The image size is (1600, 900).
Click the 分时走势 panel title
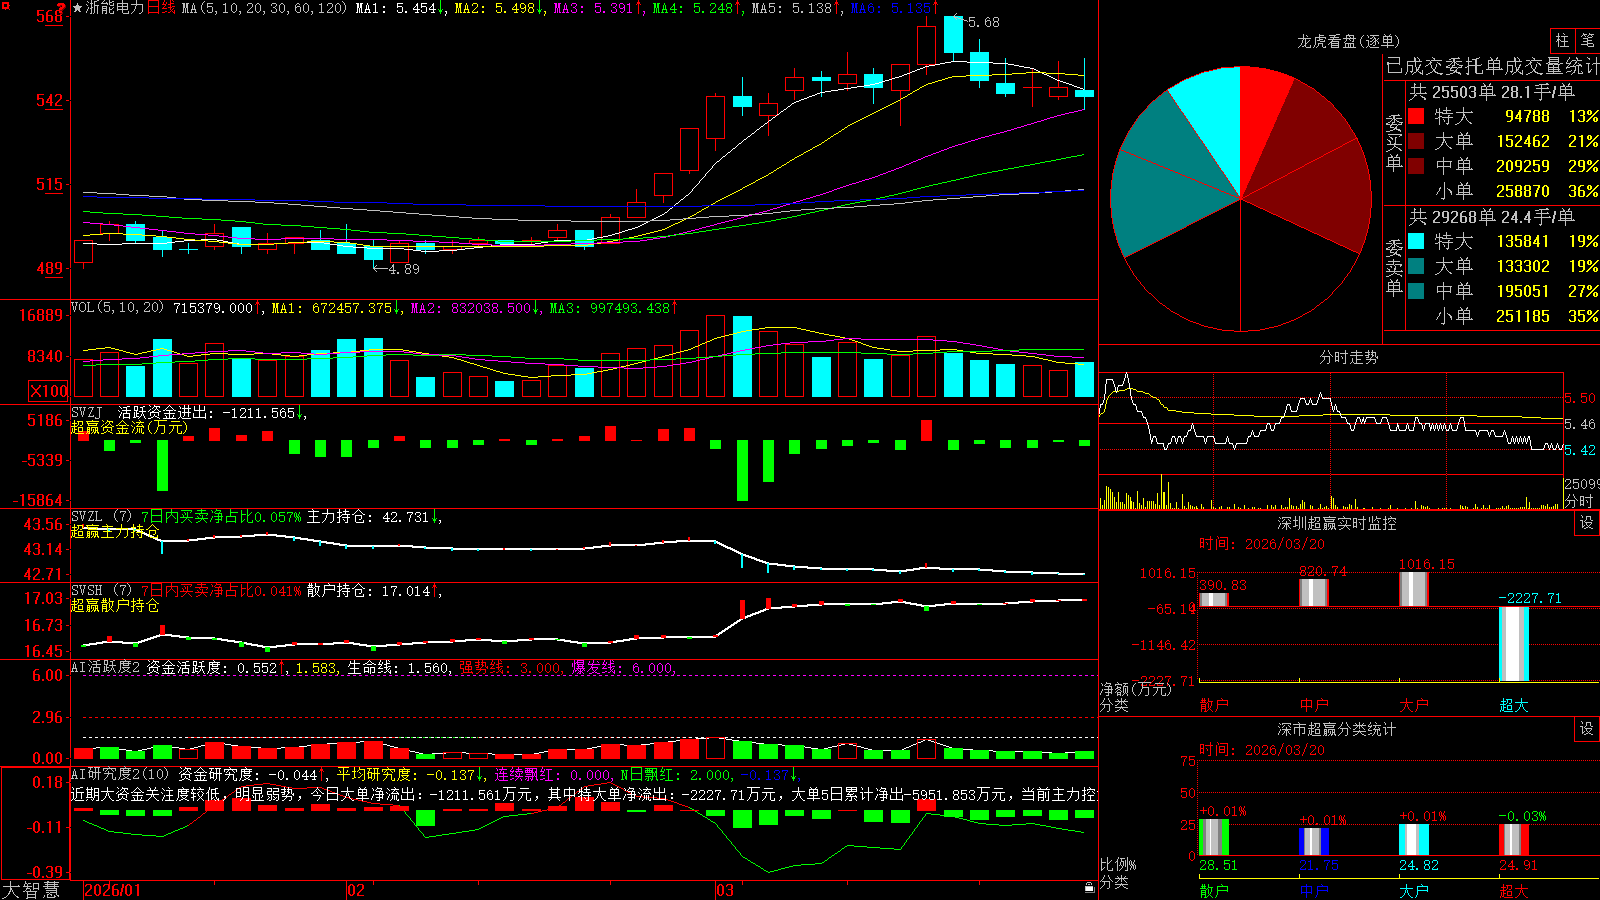coord(1348,357)
